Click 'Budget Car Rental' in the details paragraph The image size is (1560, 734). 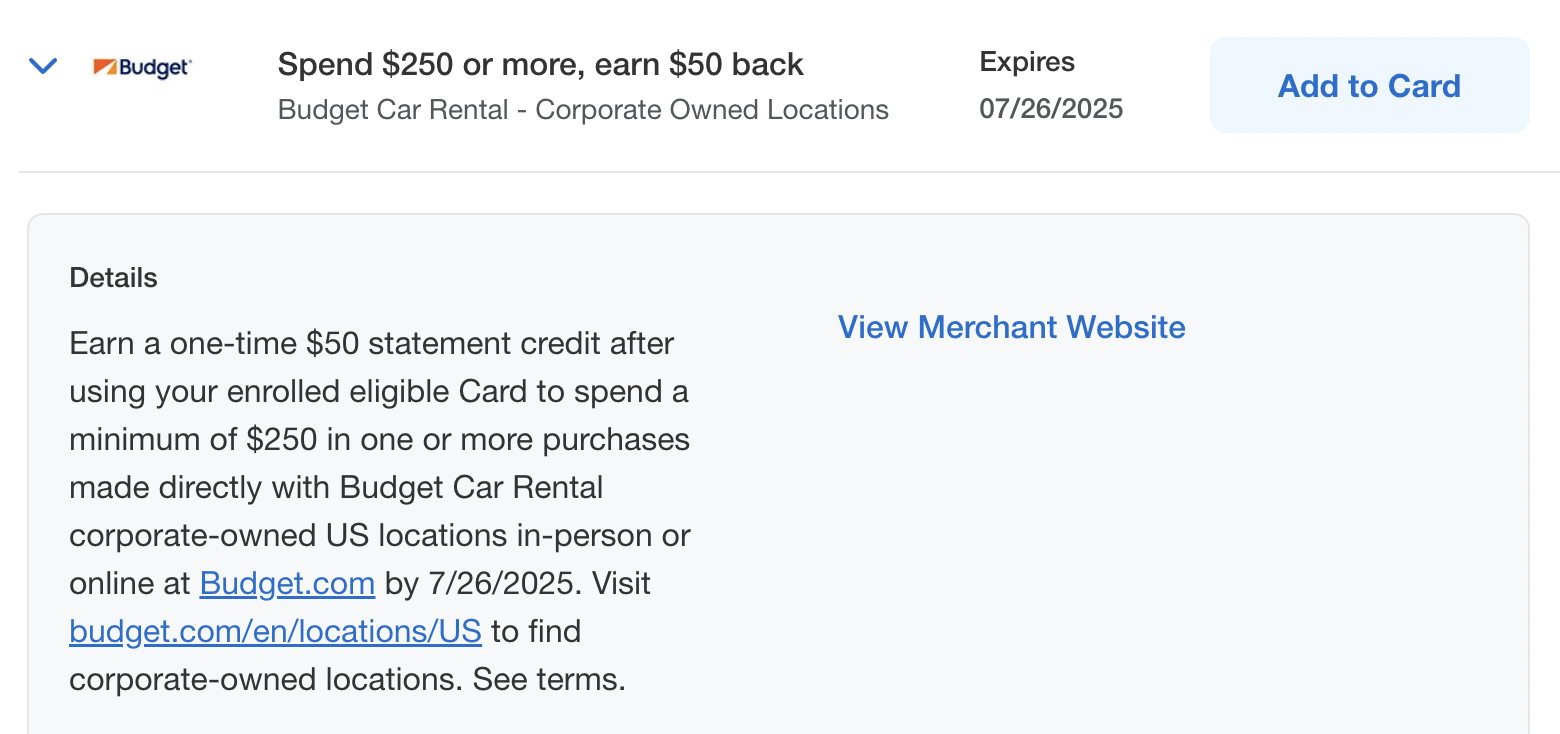tap(471, 488)
